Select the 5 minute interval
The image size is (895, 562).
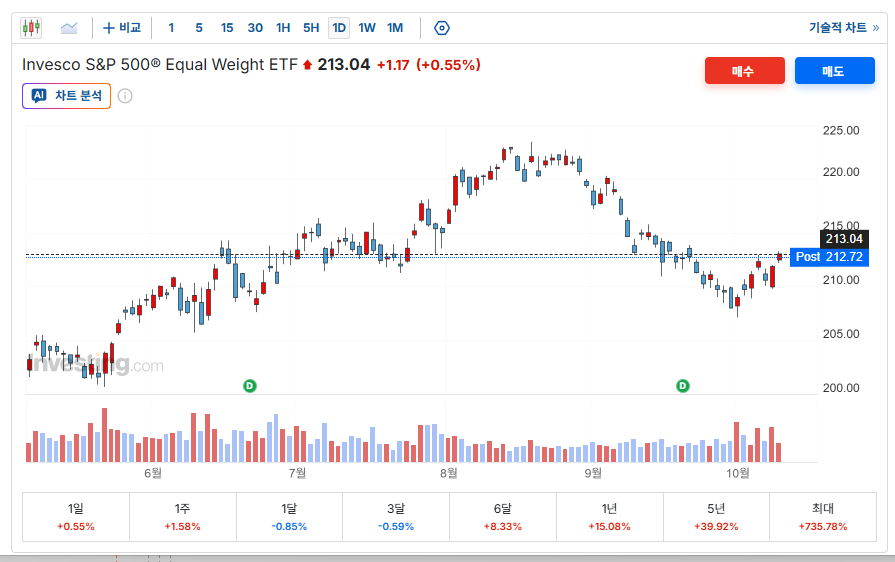[199, 27]
